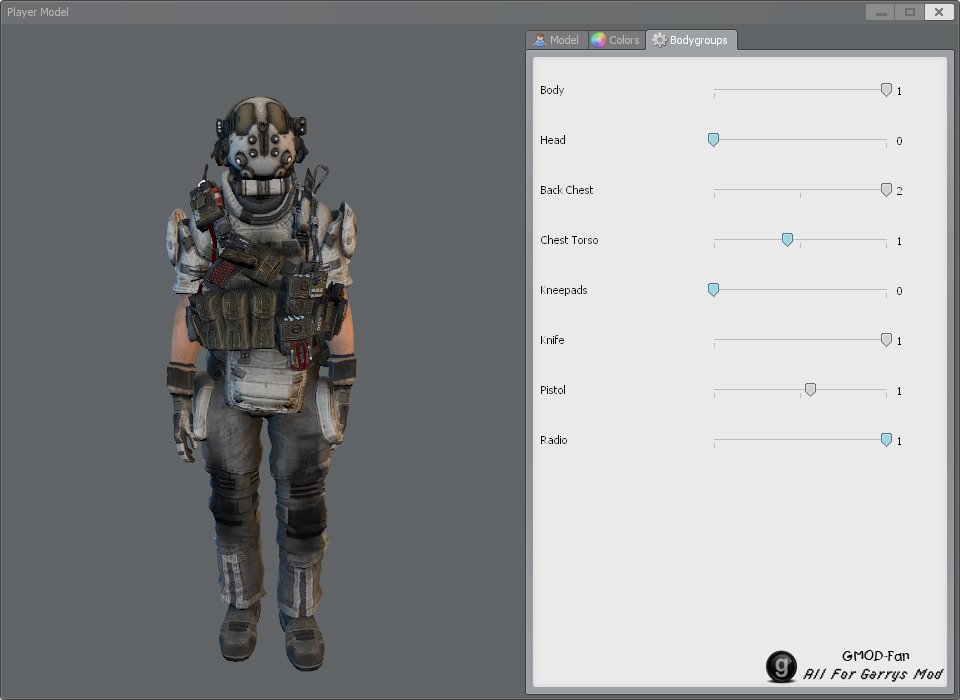
Task: Click the Knife slider handle
Action: pos(886,340)
